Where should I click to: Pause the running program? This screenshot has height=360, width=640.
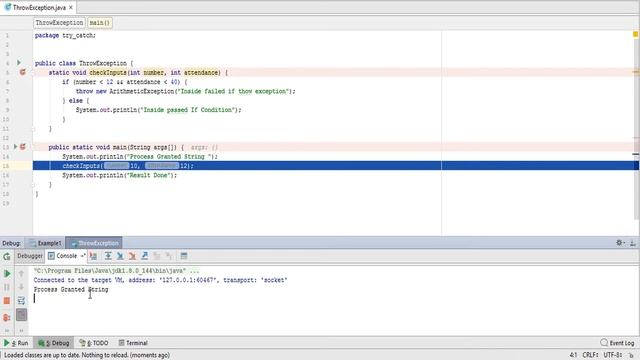coord(7,287)
